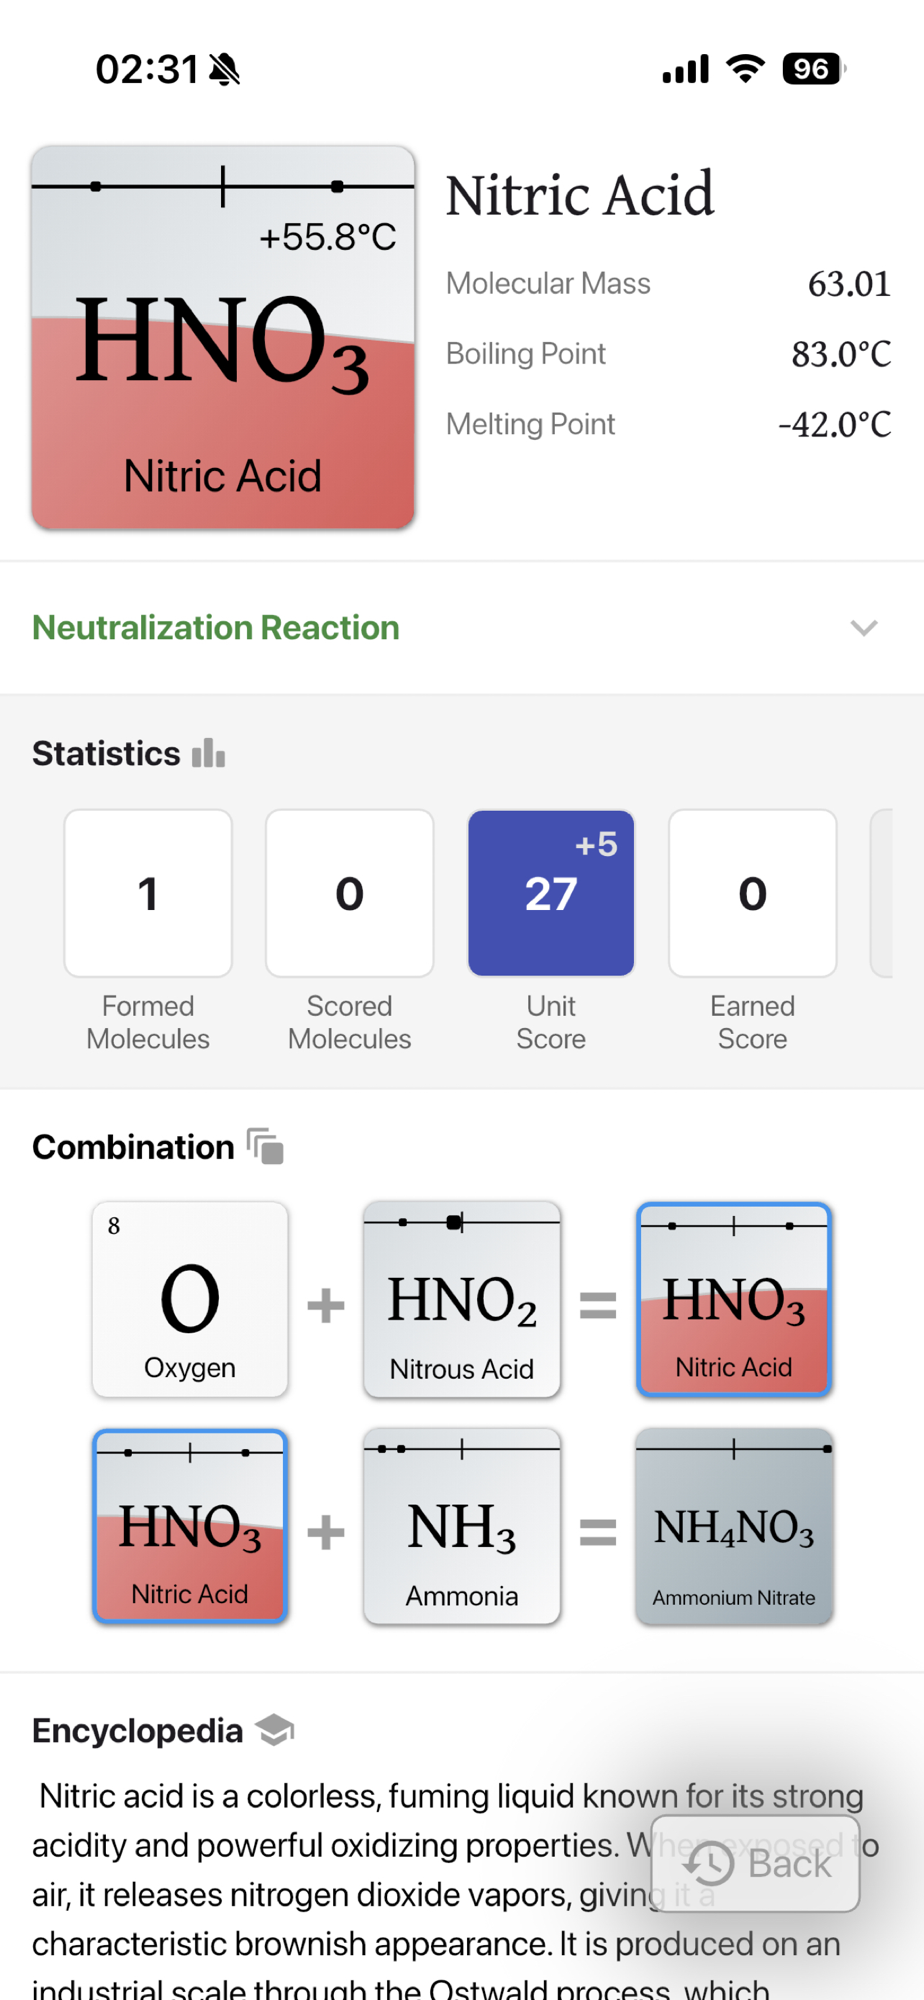Image resolution: width=924 pixels, height=2000 pixels.
Task: Tap the Statistics bar chart icon
Action: pos(208,753)
